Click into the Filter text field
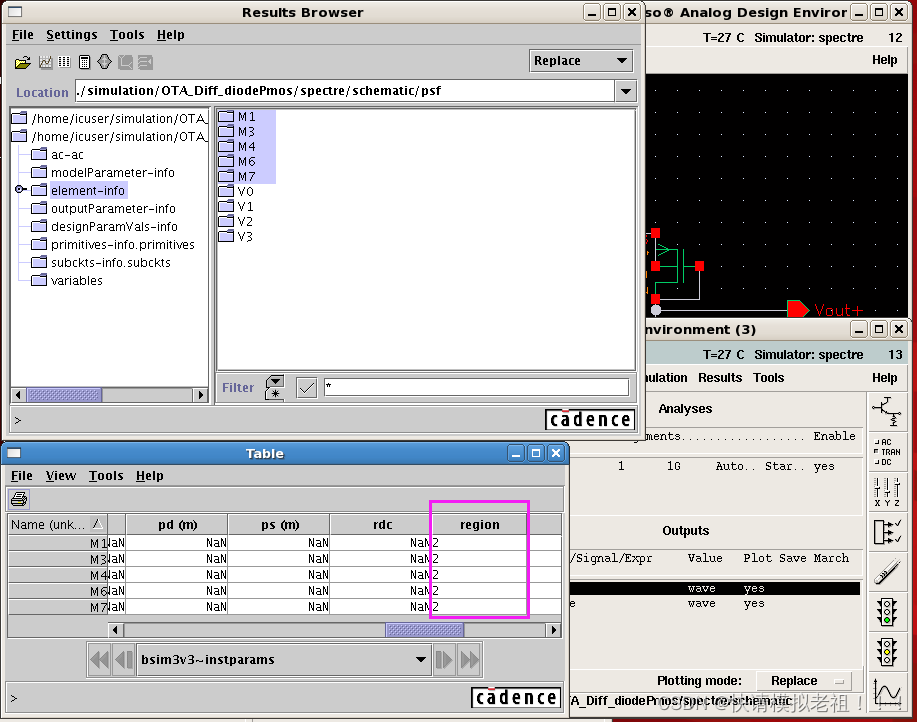The image size is (917, 722). click(477, 386)
